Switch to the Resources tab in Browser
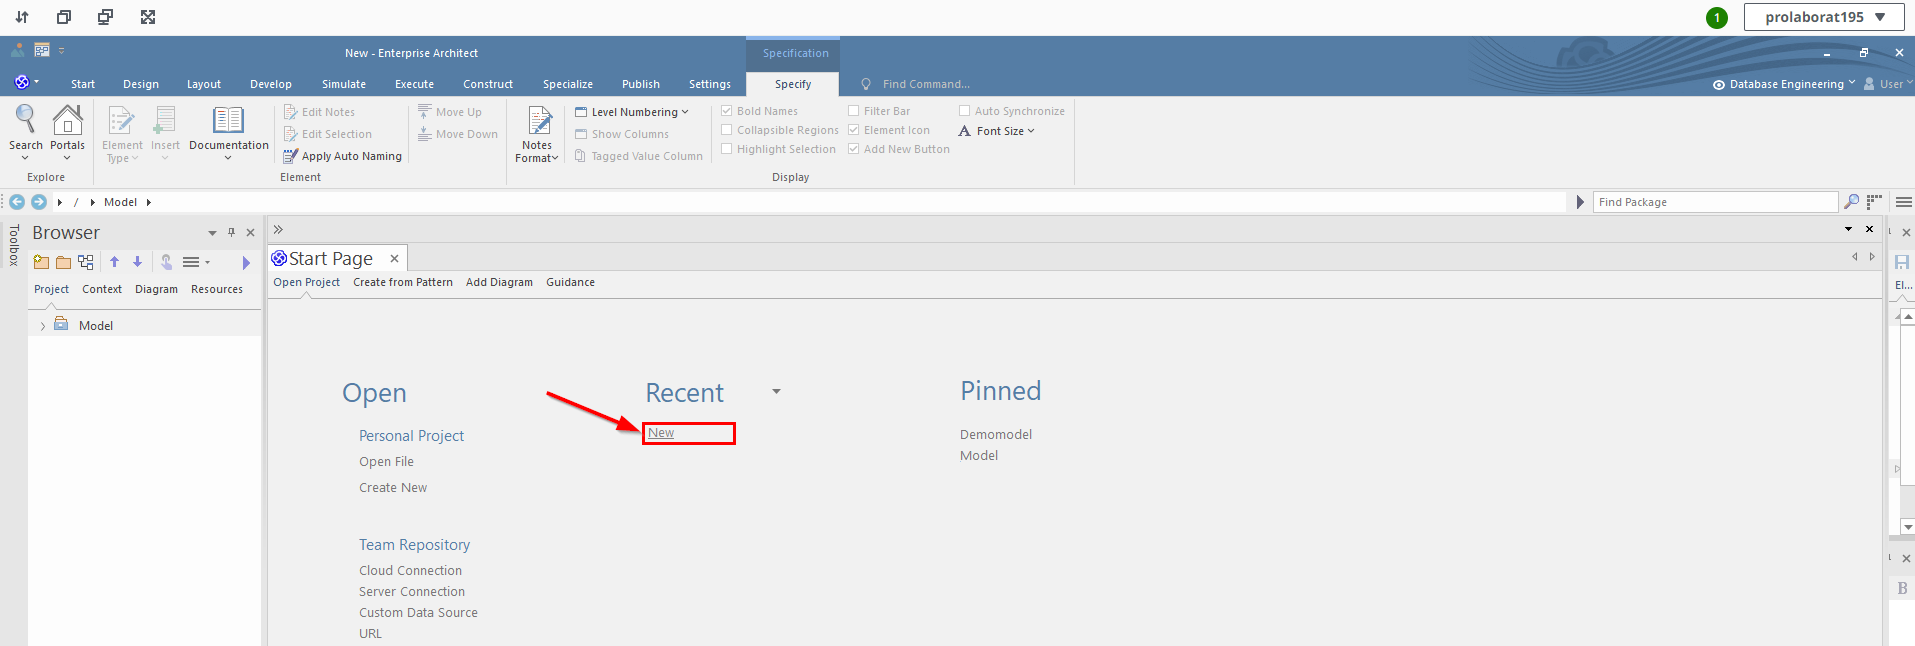1915x646 pixels. coord(217,289)
